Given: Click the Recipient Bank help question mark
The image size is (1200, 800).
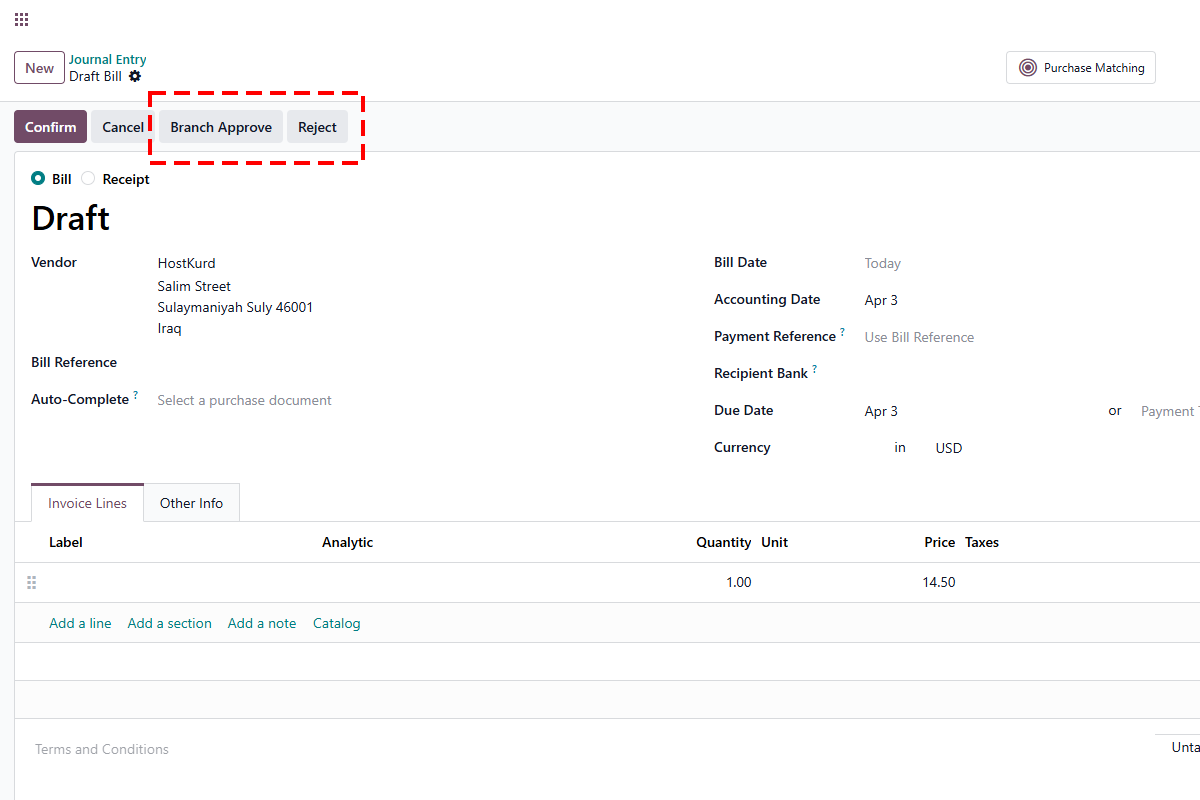Looking at the screenshot, I should [814, 369].
